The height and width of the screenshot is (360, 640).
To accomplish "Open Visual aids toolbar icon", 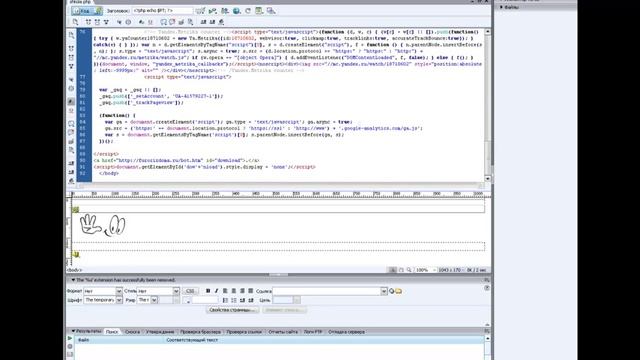I will pyautogui.click(x=271, y=11).
